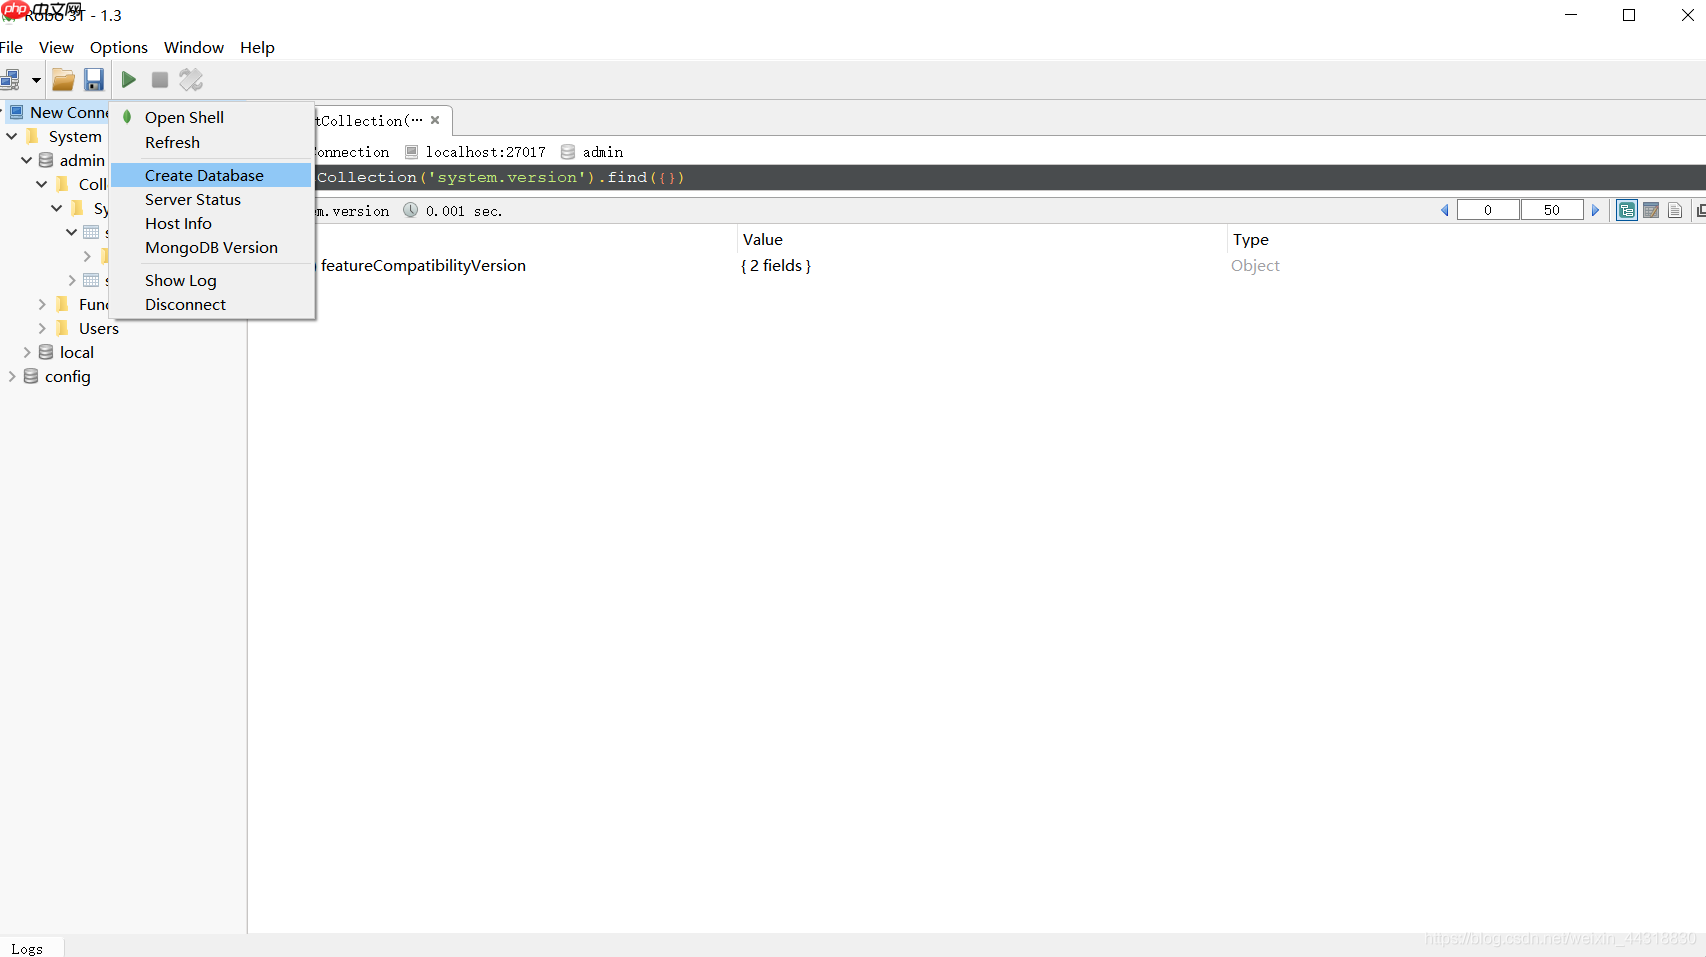This screenshot has width=1706, height=957.
Task: Expand the local database node
Action: point(27,352)
